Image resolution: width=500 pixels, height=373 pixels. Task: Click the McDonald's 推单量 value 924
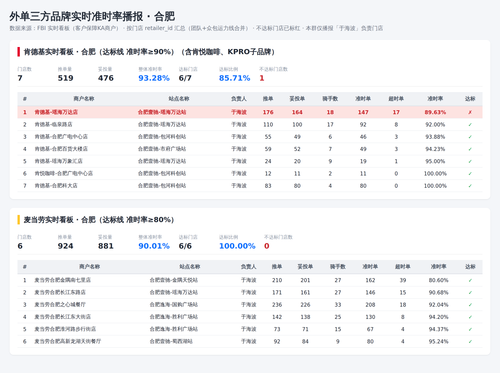tap(65, 246)
